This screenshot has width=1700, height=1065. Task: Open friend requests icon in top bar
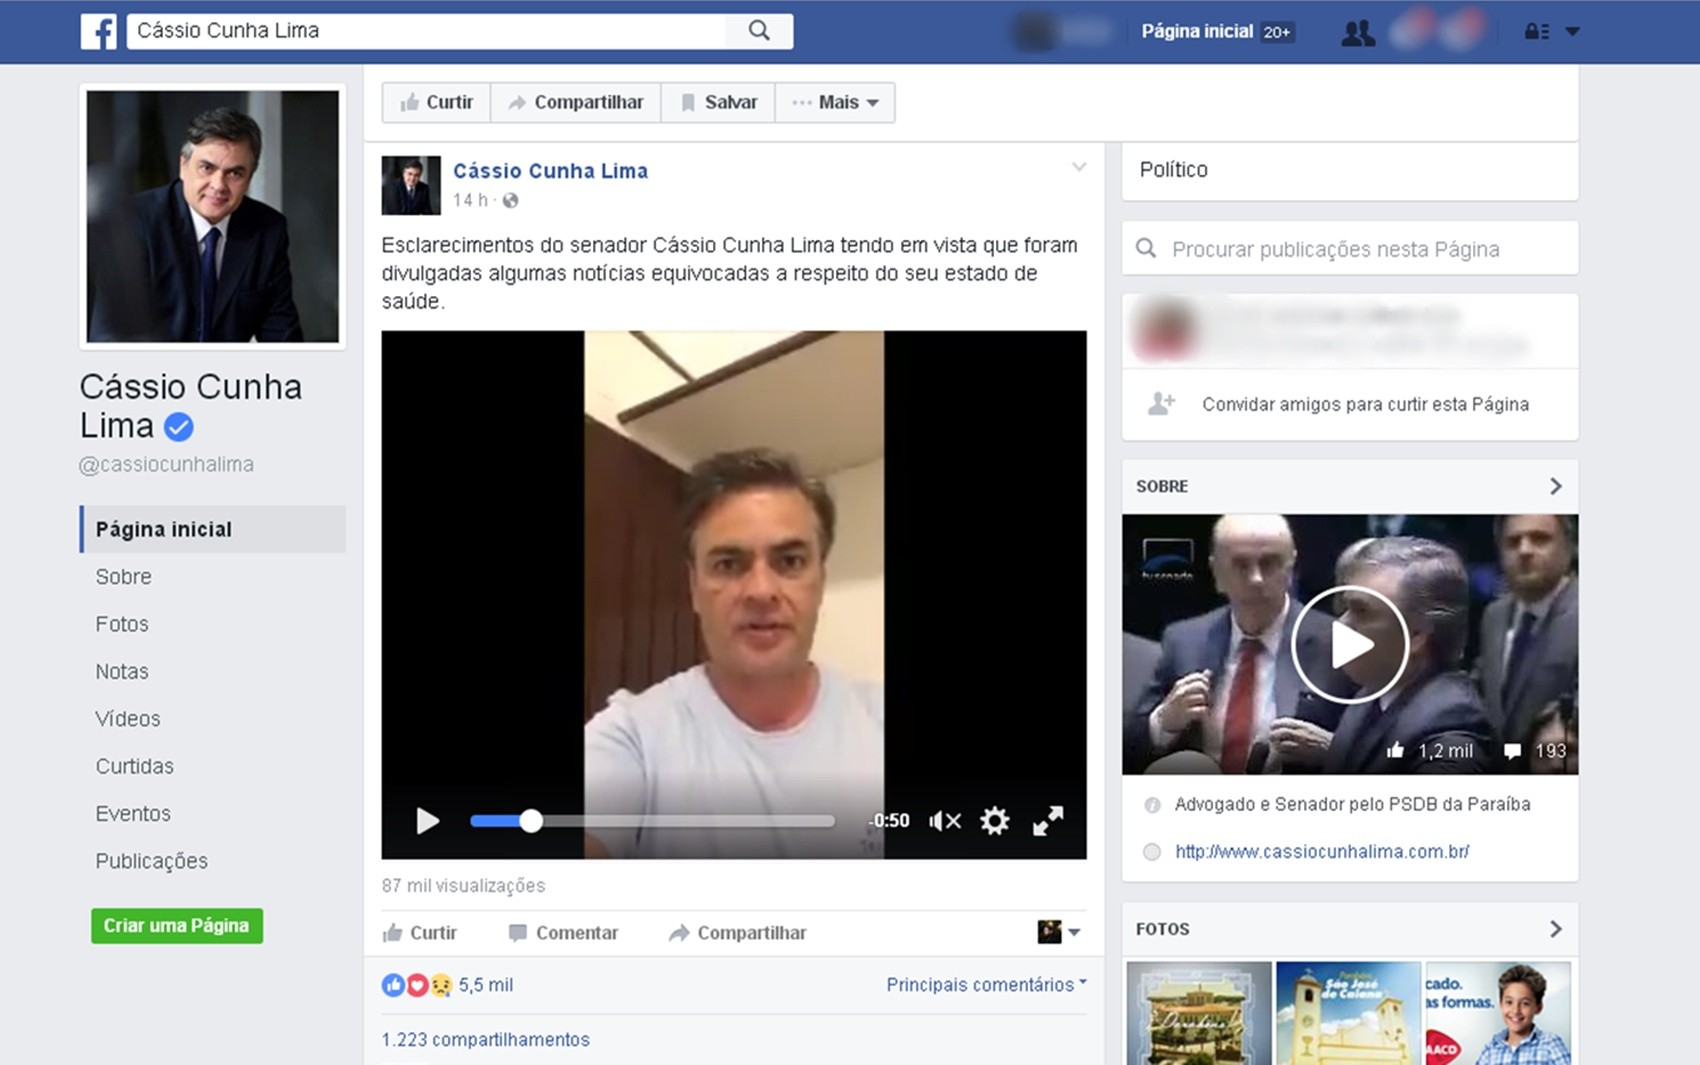pyautogui.click(x=1357, y=31)
